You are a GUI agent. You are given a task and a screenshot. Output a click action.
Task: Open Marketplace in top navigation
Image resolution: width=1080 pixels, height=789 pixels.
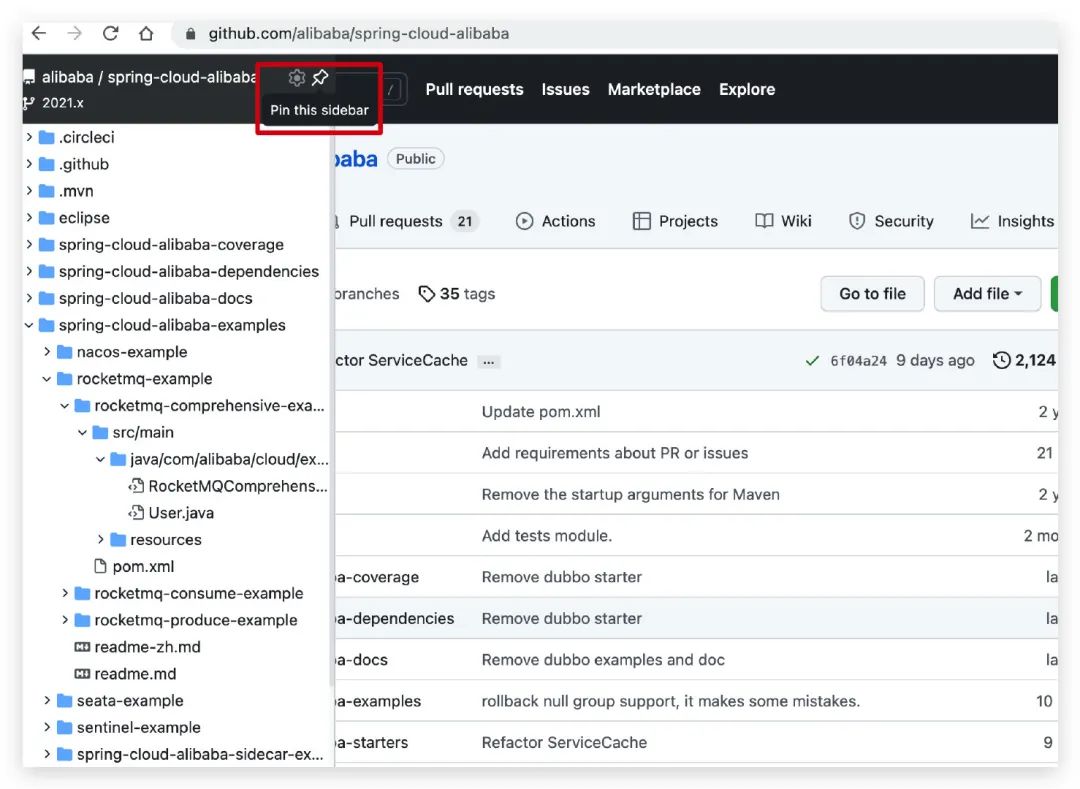(x=654, y=89)
